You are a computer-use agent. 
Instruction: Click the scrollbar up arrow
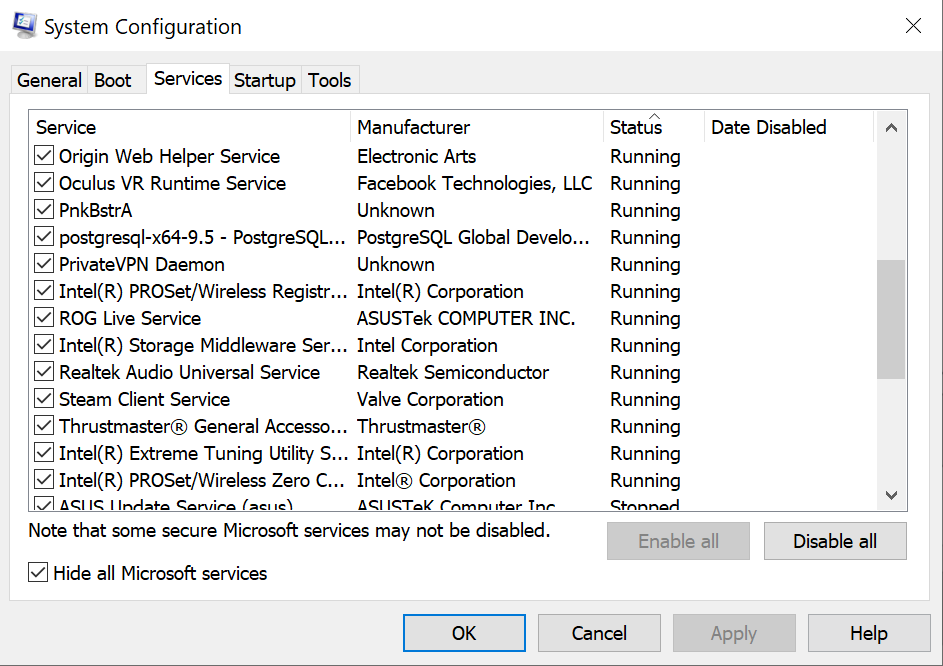891,127
